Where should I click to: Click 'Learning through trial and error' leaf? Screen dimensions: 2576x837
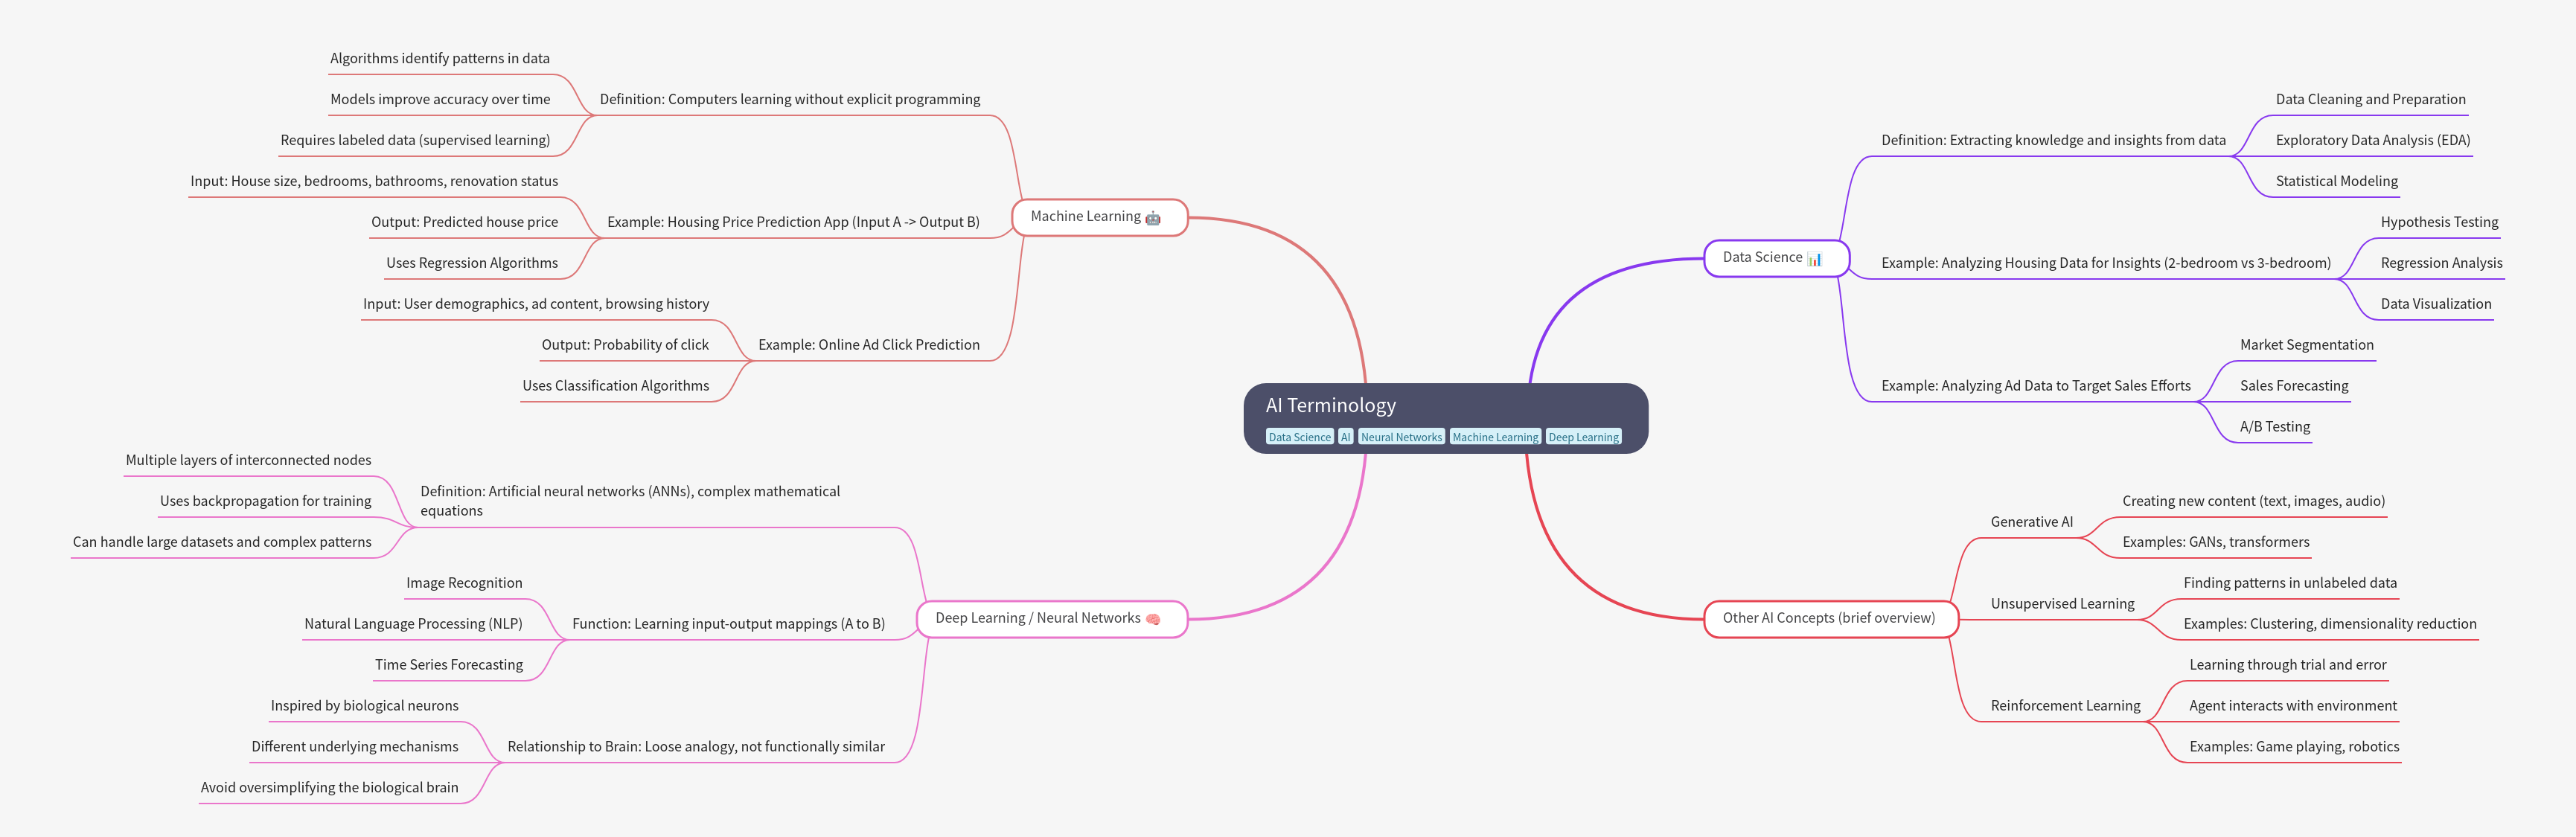[2287, 665]
